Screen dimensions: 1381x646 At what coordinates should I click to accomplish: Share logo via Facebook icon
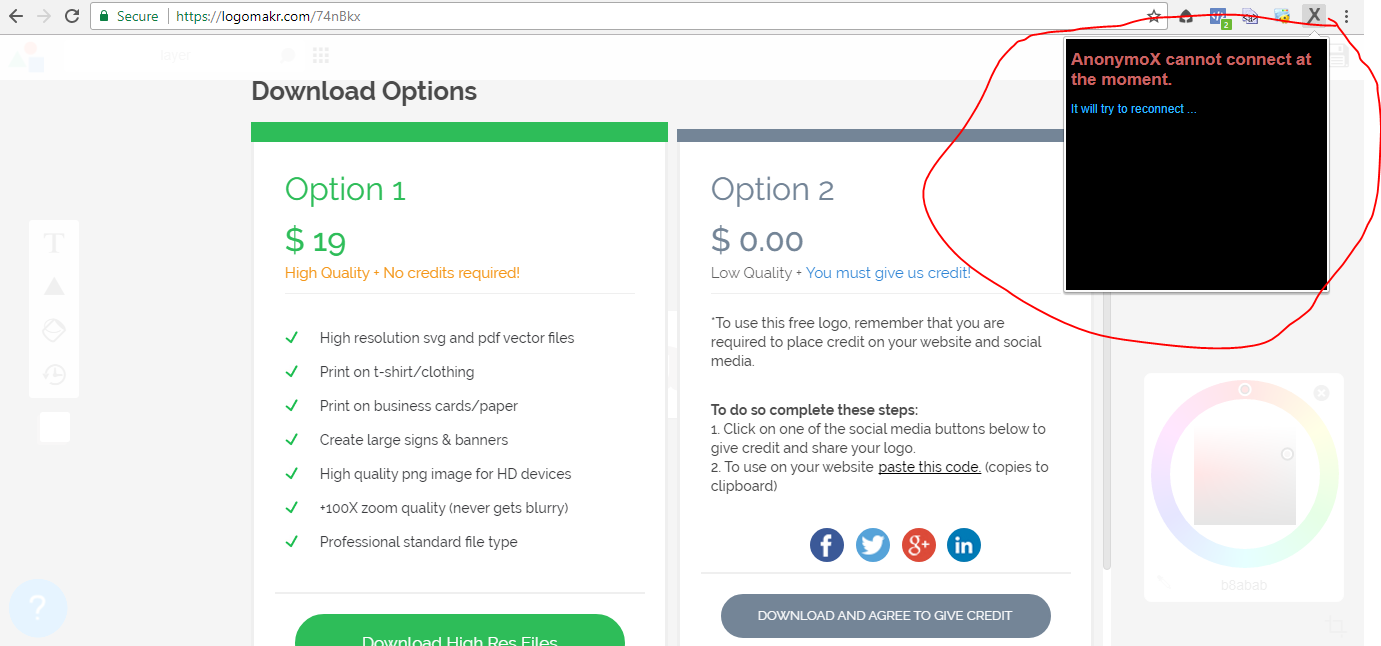click(x=826, y=545)
